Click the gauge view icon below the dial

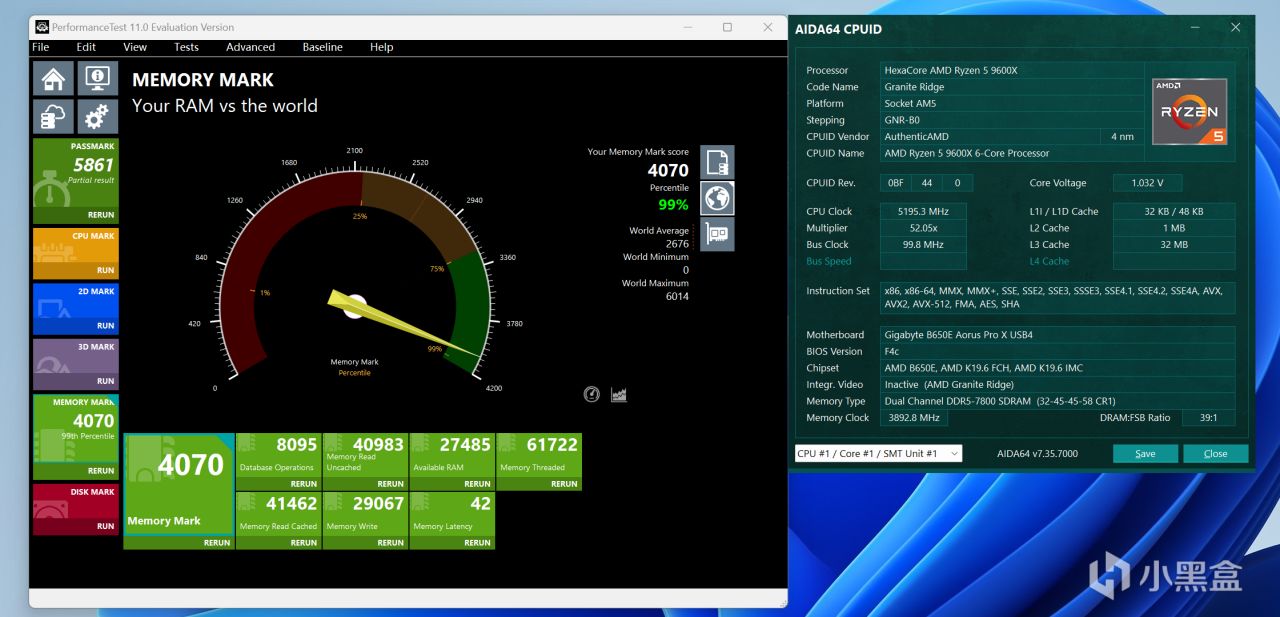[x=592, y=394]
